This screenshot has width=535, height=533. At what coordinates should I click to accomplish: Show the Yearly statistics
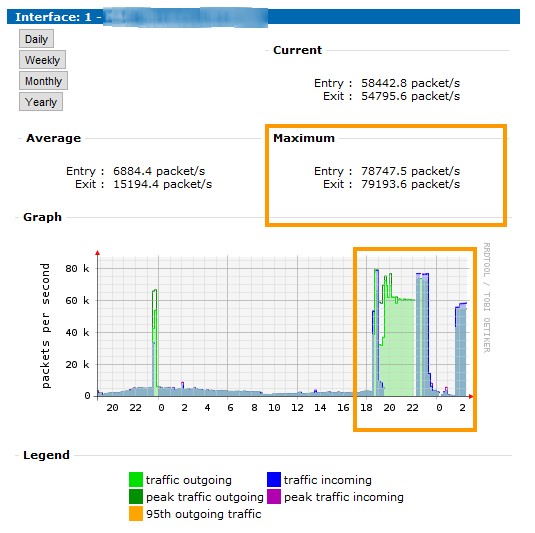pos(41,102)
